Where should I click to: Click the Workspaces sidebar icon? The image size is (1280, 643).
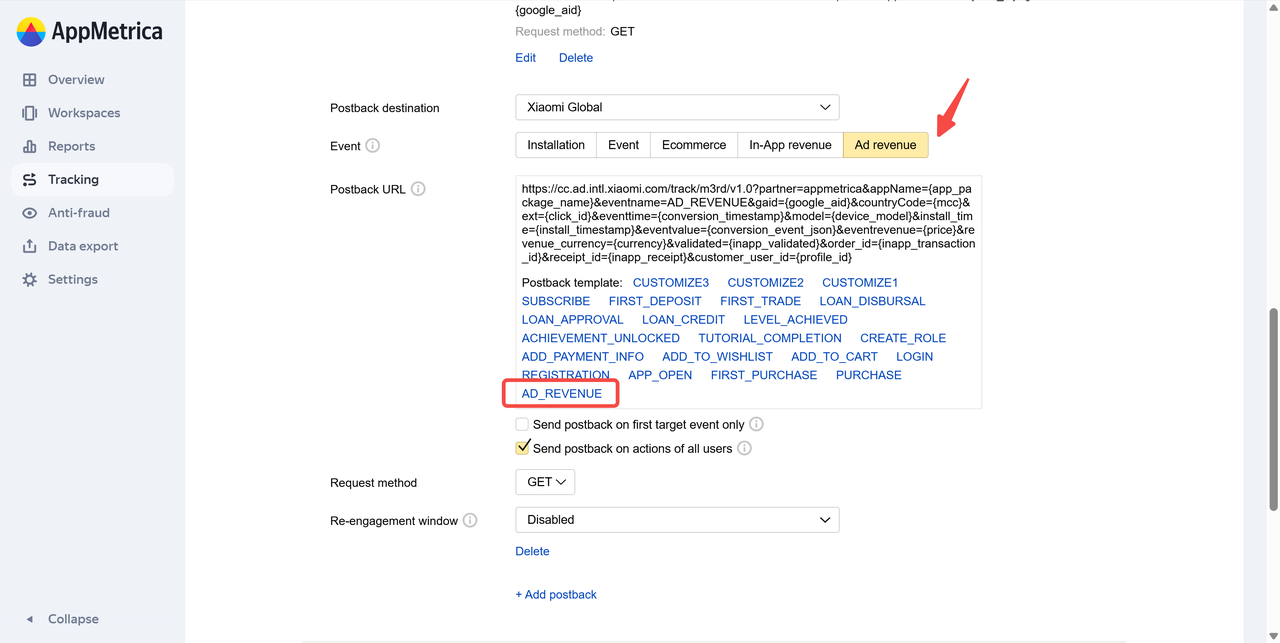[30, 113]
